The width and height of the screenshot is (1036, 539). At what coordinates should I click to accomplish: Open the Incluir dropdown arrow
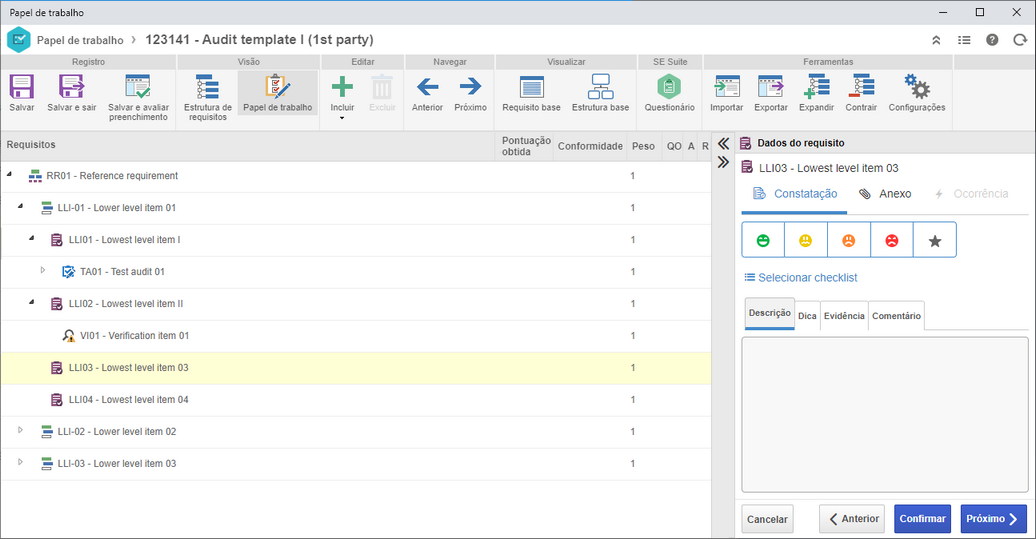pyautogui.click(x=342, y=118)
